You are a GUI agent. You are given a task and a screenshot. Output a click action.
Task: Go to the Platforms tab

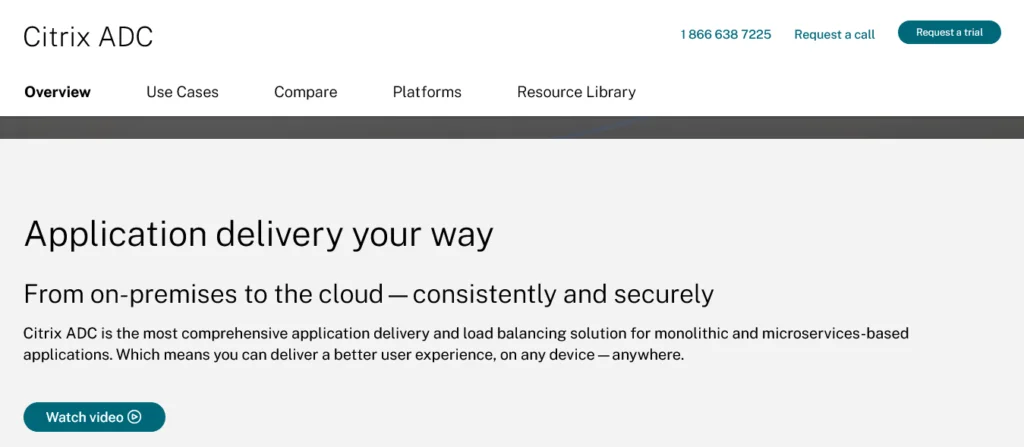point(427,92)
